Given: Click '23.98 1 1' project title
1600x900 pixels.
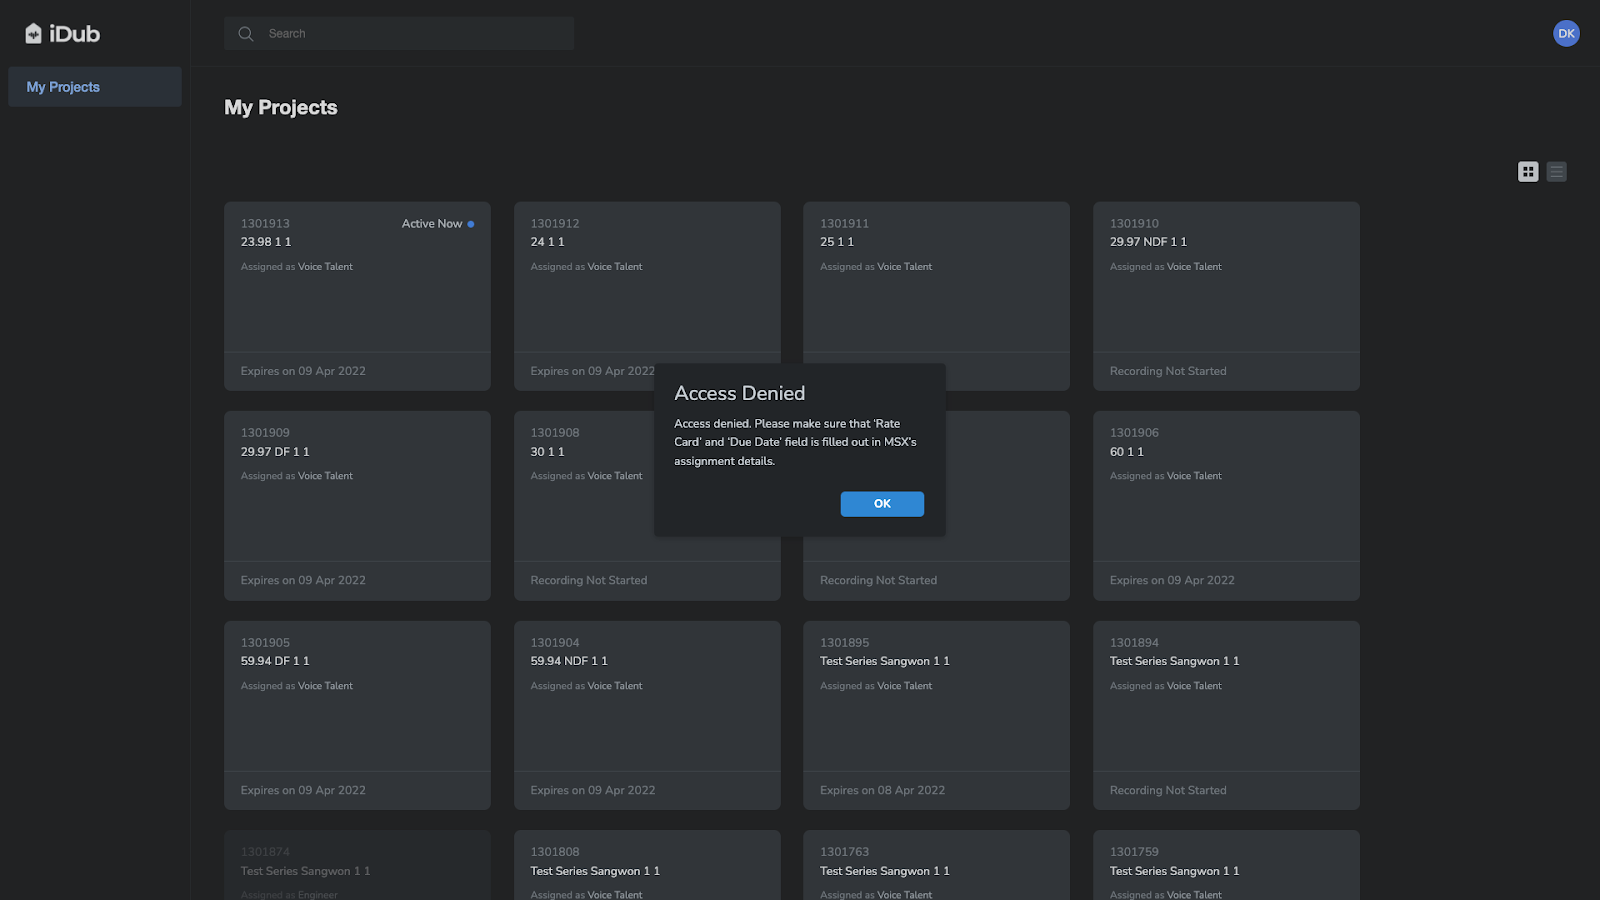Looking at the screenshot, I should (266, 242).
